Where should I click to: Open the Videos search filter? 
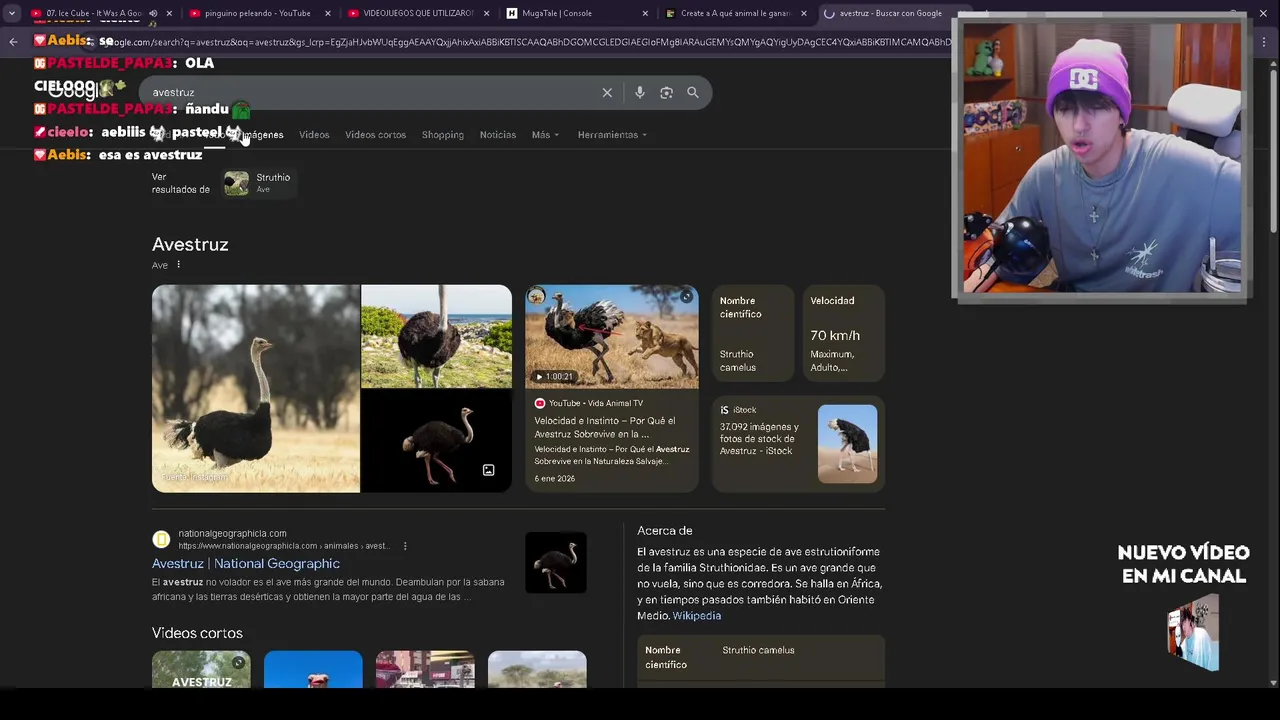pos(314,135)
